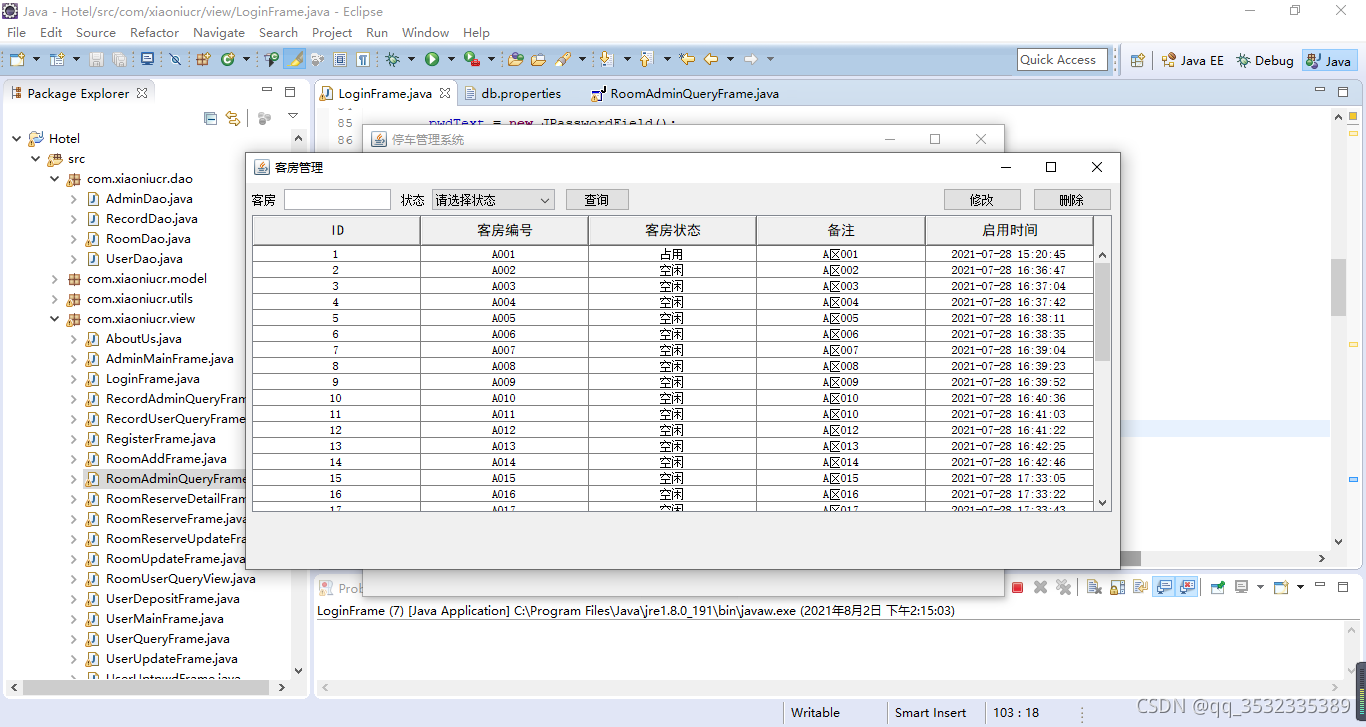
Task: Click the 客房 text input field
Action: [337, 200]
